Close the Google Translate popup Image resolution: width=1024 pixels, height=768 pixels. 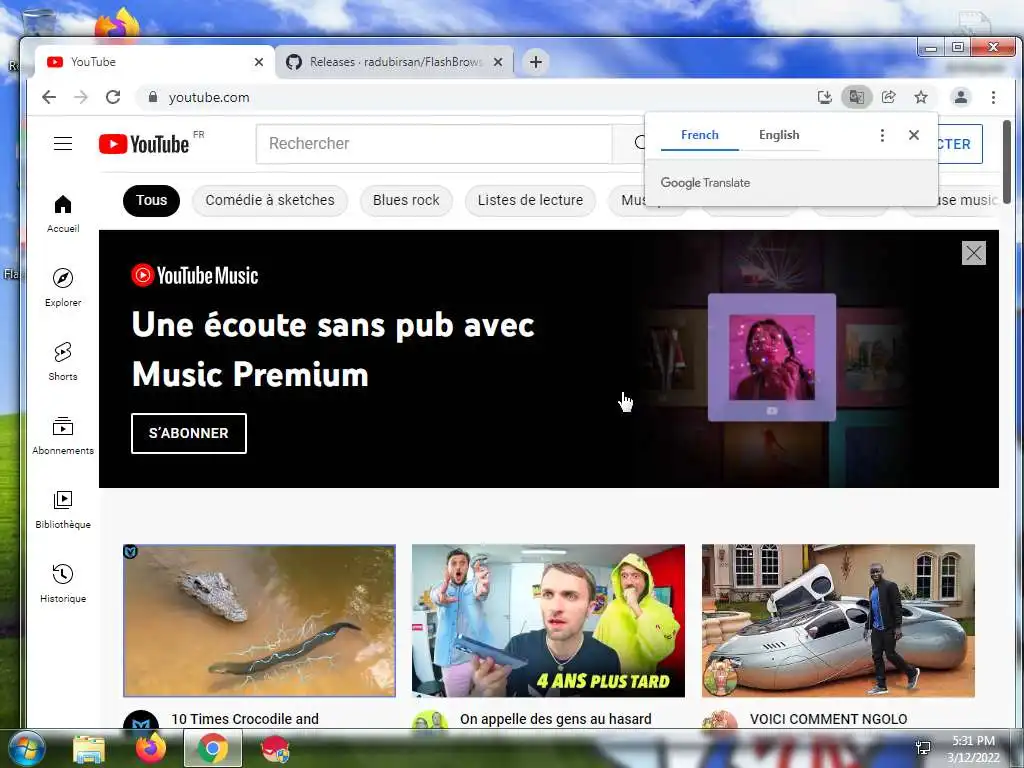click(x=914, y=135)
